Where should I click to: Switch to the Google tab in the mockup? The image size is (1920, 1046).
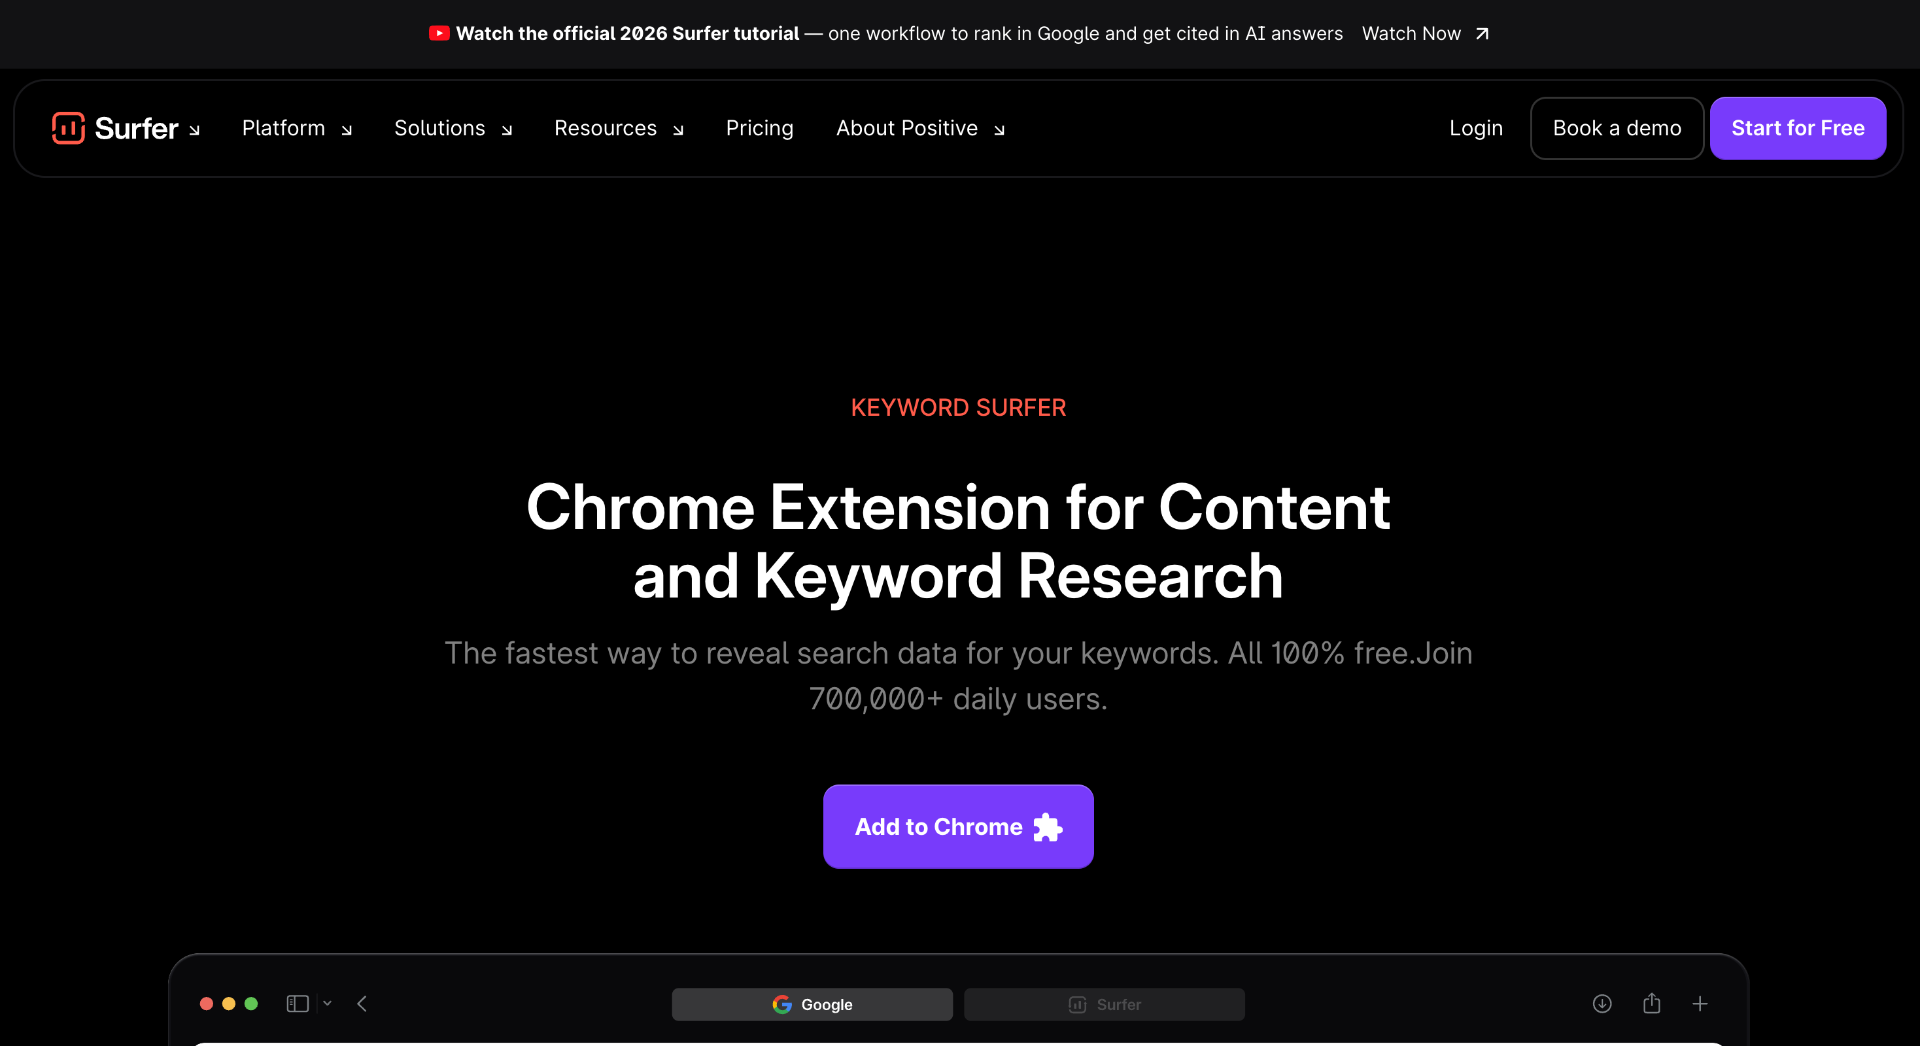click(x=812, y=1005)
